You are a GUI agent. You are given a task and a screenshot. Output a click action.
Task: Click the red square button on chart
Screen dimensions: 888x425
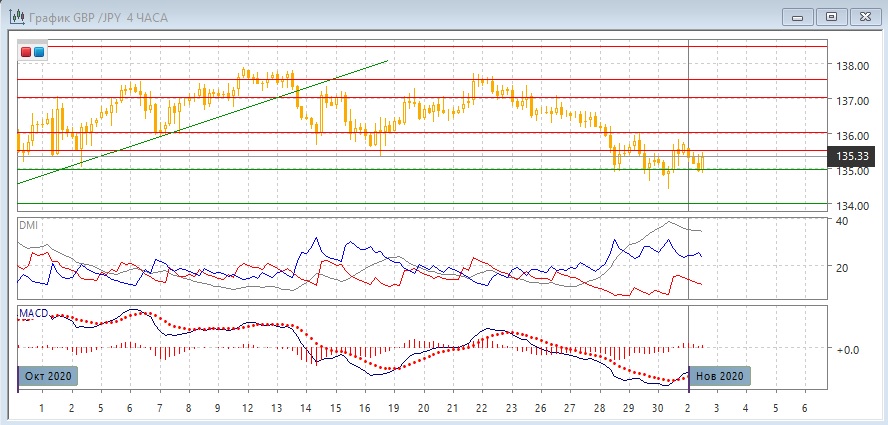point(26,51)
